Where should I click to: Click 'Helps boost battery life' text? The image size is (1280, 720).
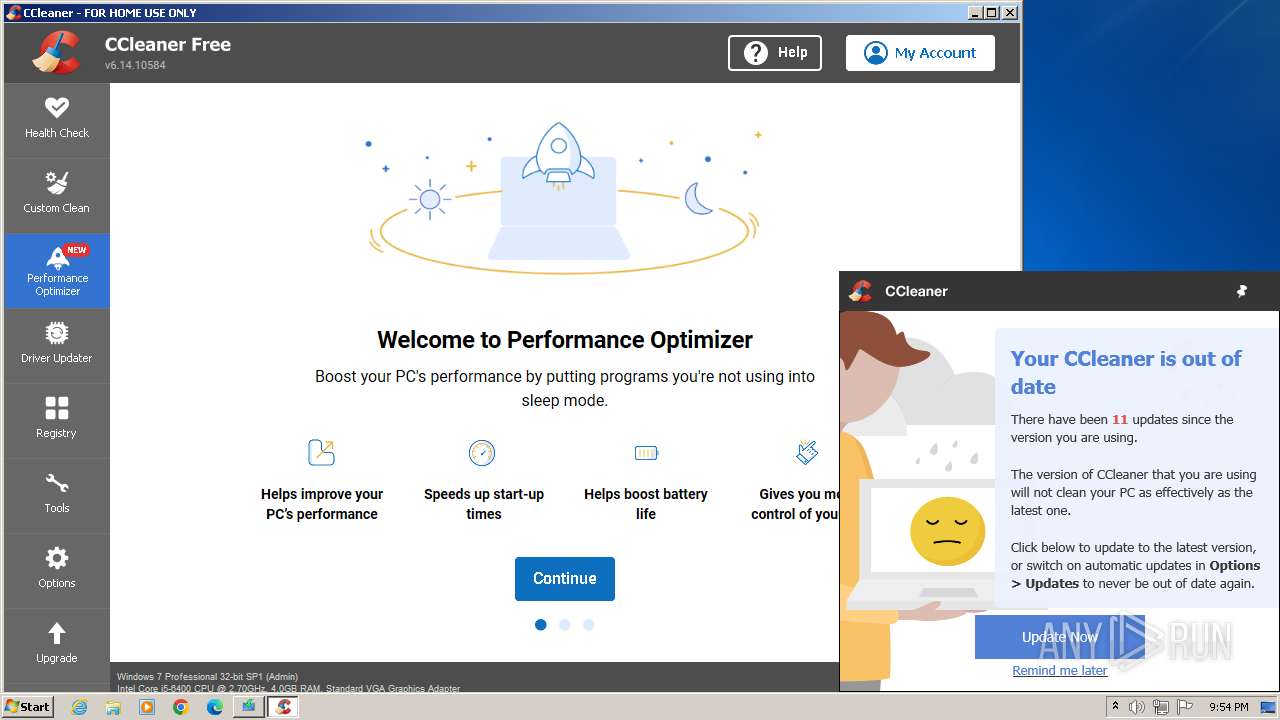point(646,504)
